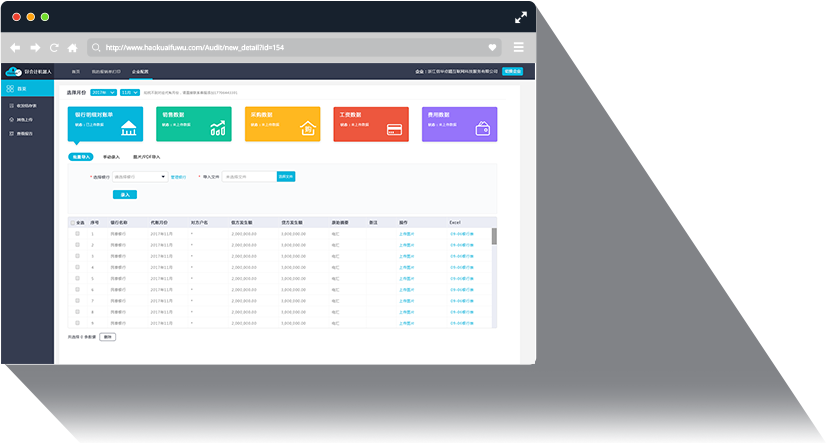Click the wallet icon on the purple card

[483, 129]
